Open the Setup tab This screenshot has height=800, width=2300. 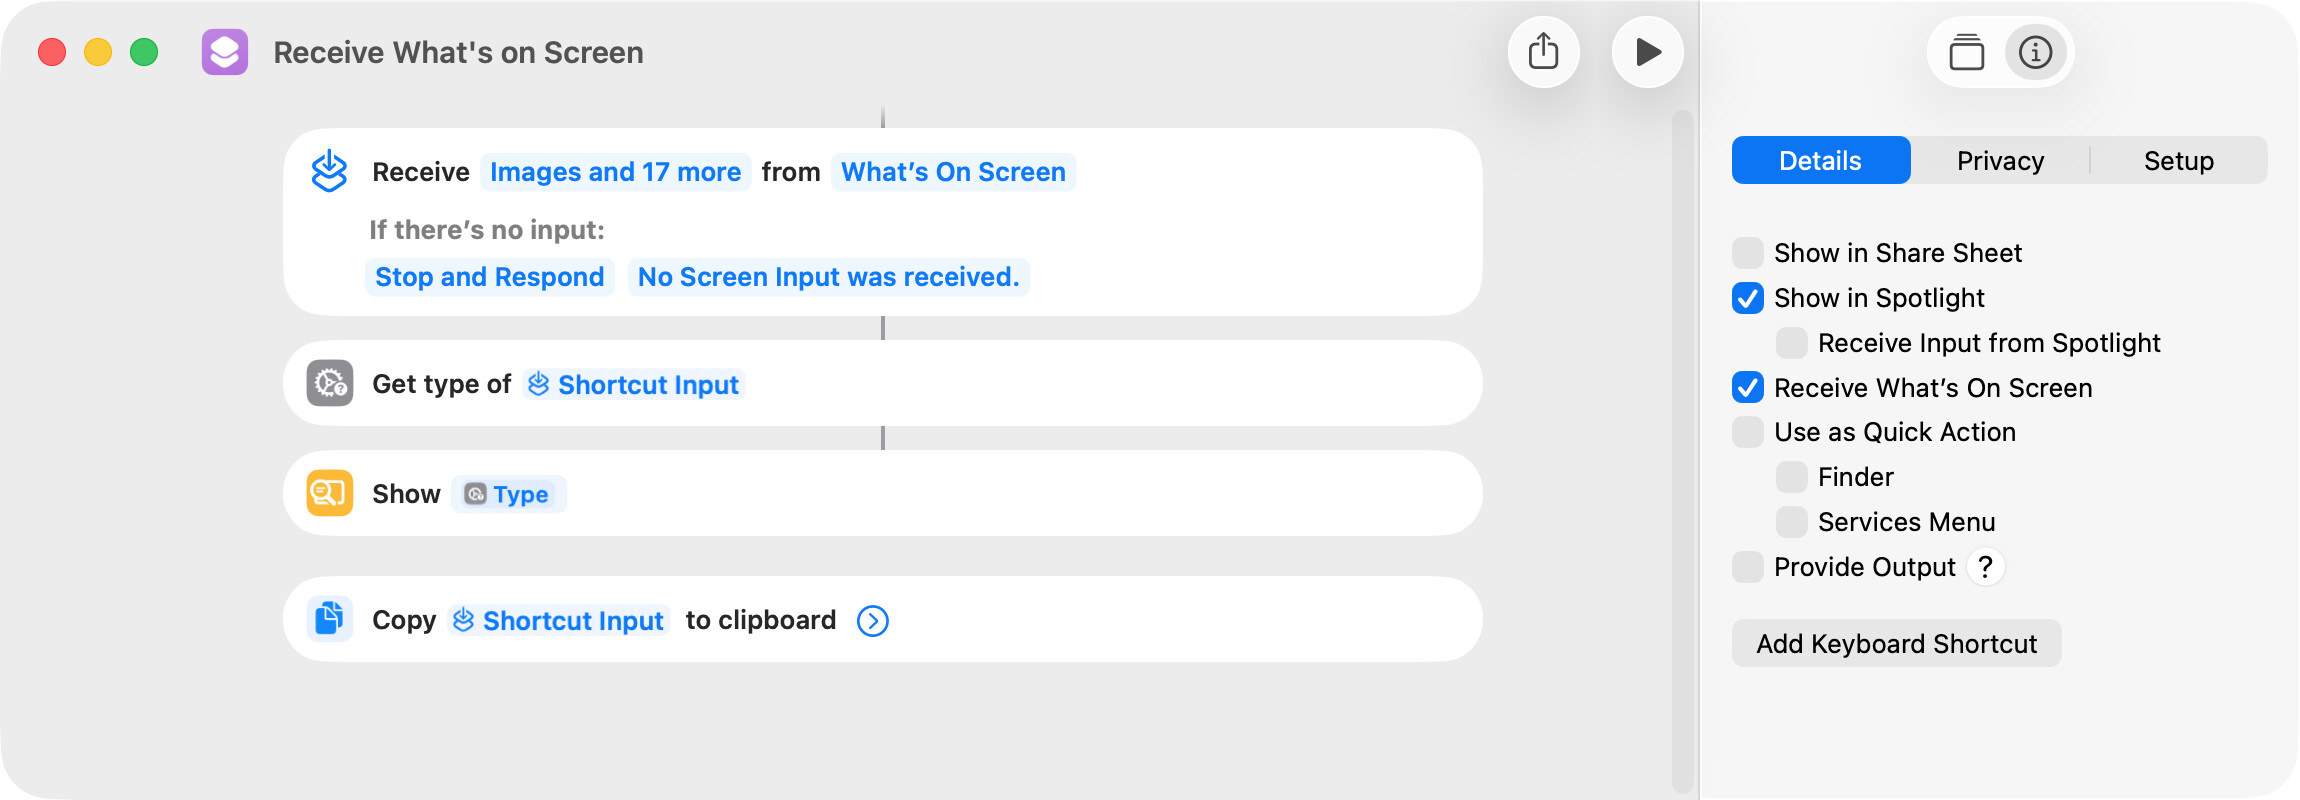click(2178, 161)
